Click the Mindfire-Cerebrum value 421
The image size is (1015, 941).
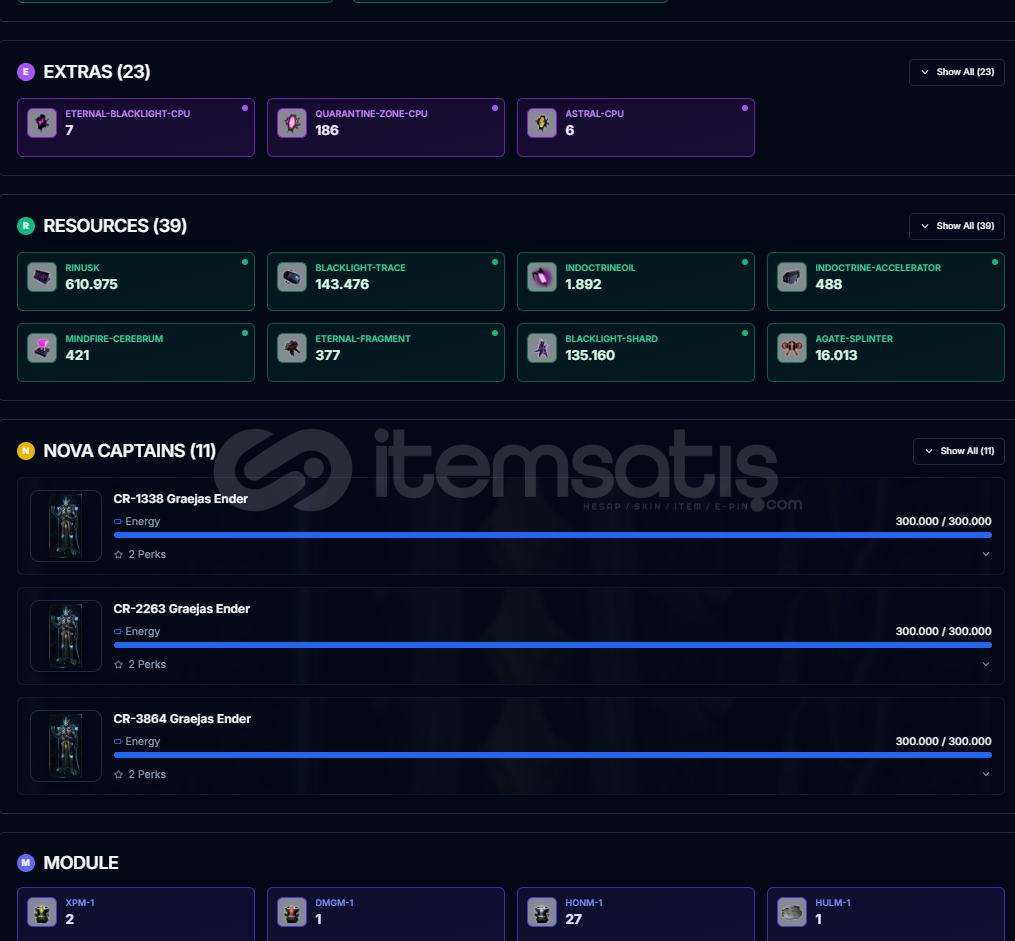pos(77,355)
